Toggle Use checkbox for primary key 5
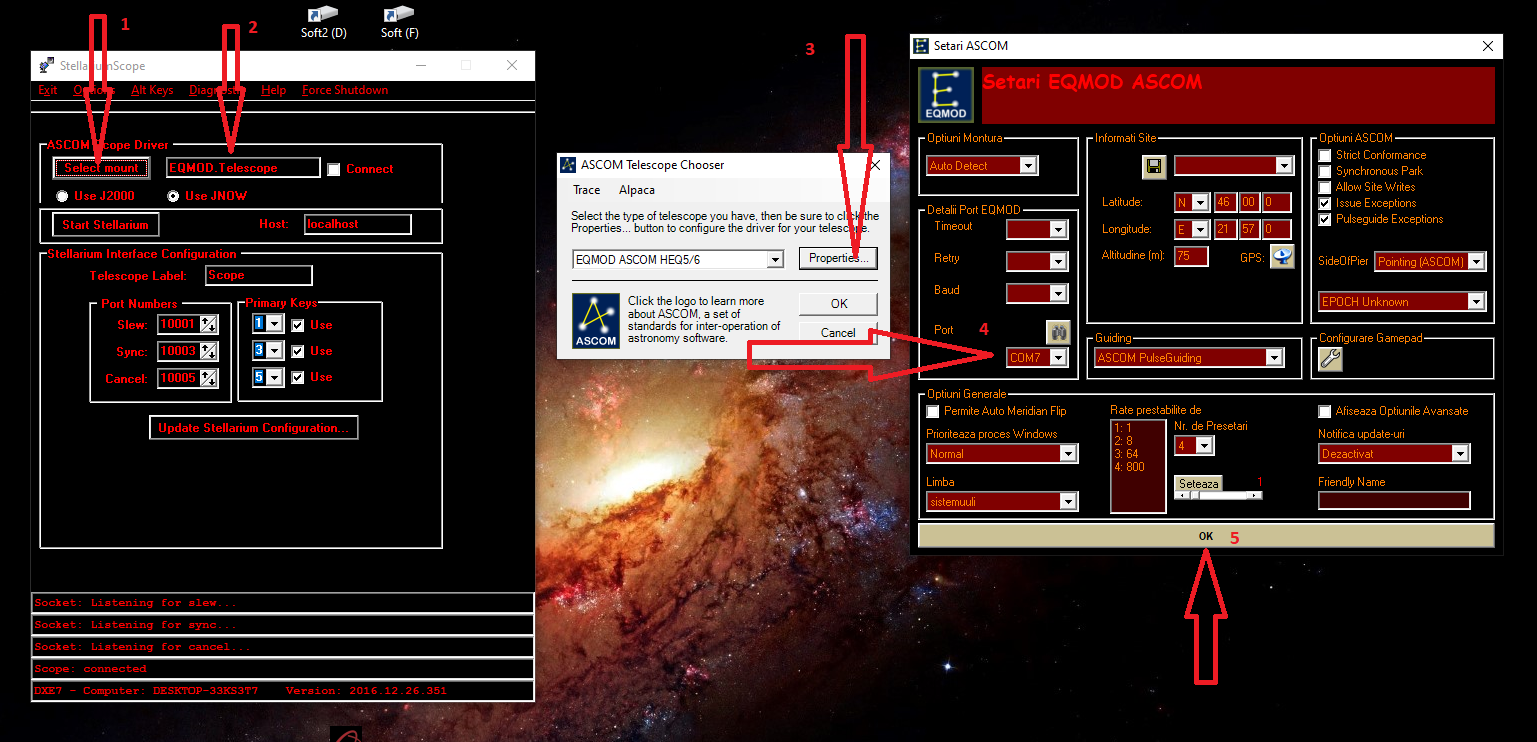Image resolution: width=1537 pixels, height=742 pixels. tap(298, 377)
